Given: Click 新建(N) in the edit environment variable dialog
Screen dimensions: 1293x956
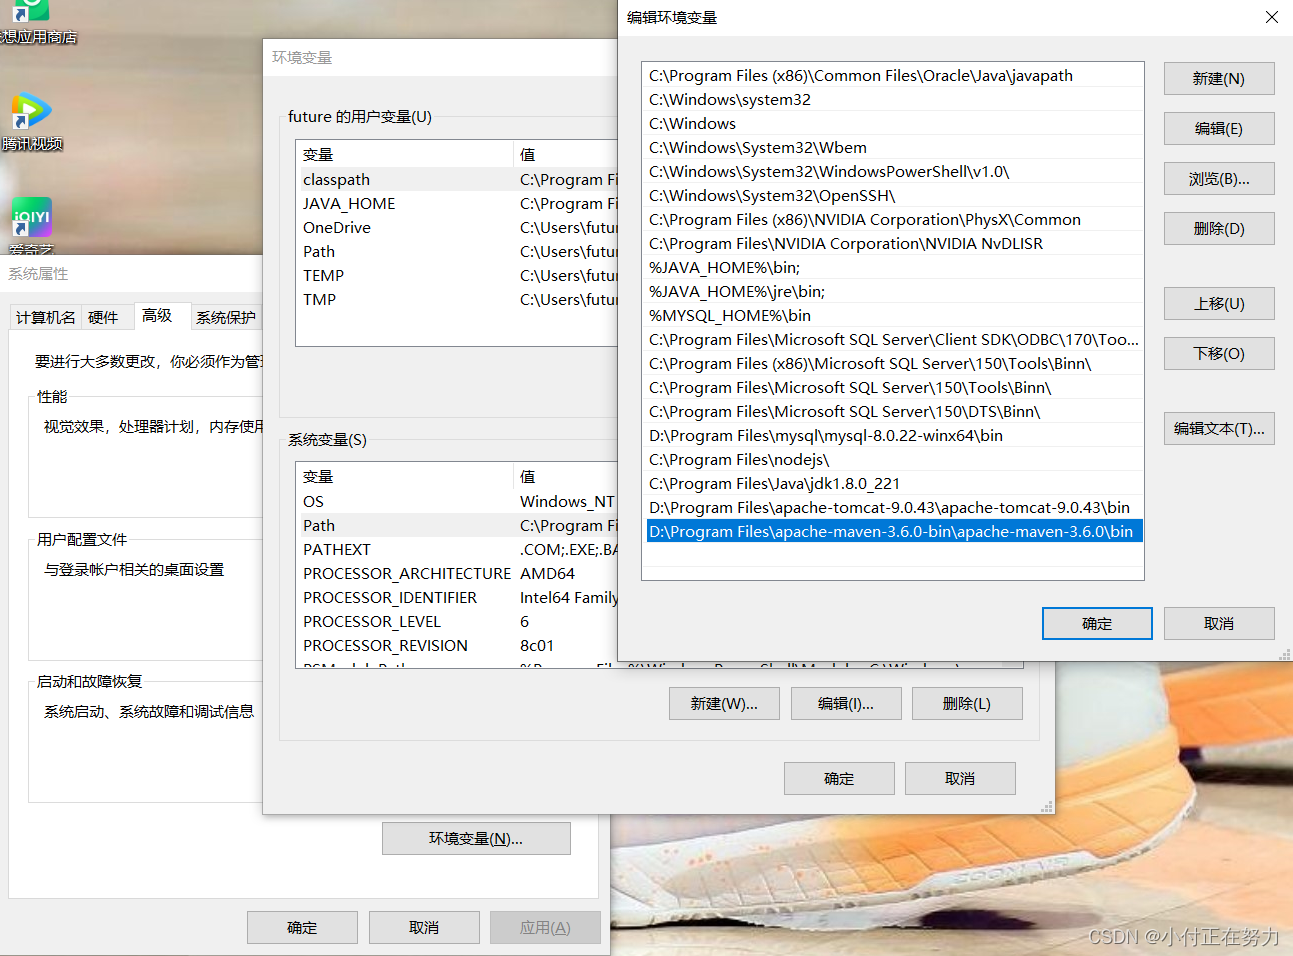Looking at the screenshot, I should [x=1218, y=79].
